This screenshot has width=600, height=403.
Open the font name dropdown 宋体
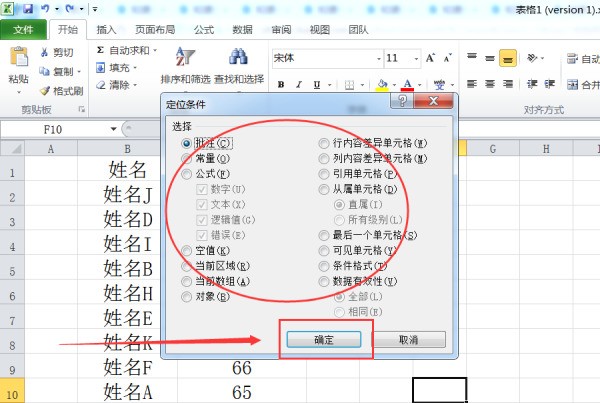[x=379, y=59]
